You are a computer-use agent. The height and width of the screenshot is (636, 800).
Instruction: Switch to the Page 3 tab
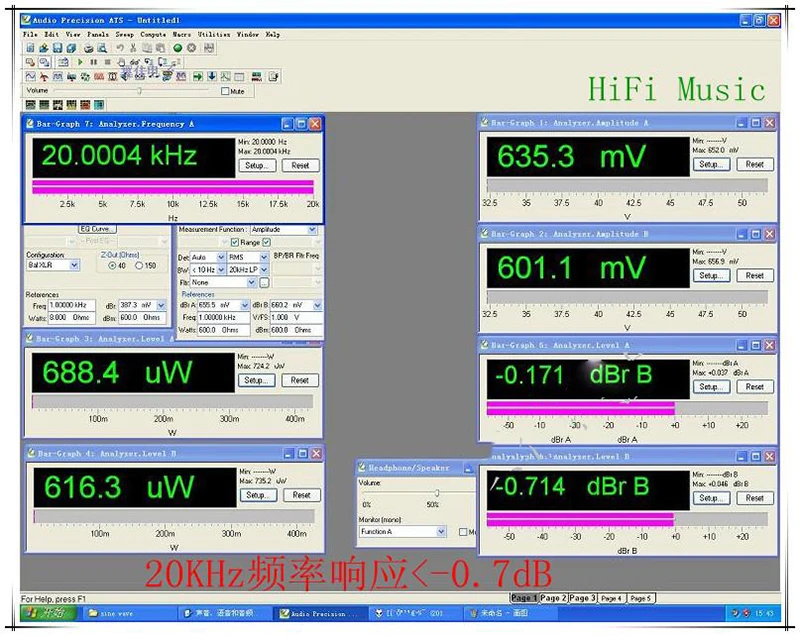click(x=582, y=598)
